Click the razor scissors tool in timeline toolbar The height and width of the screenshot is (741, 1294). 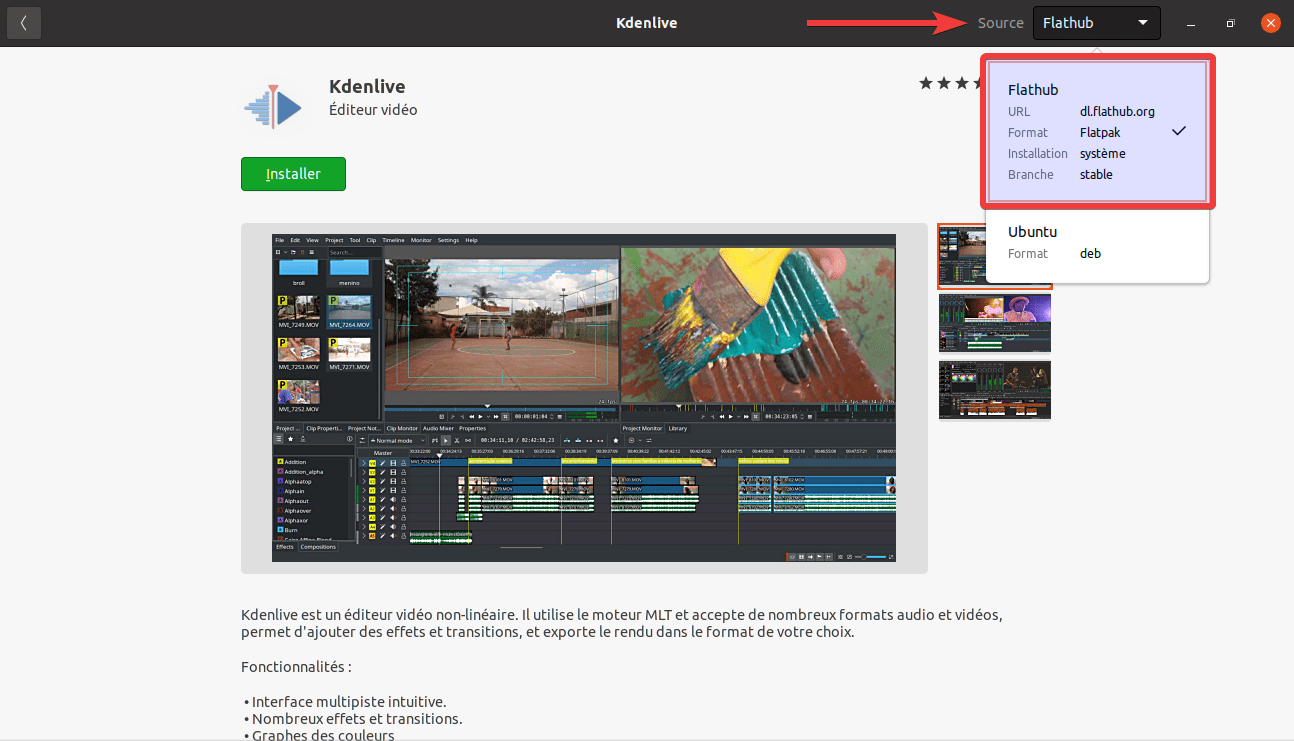coord(456,440)
